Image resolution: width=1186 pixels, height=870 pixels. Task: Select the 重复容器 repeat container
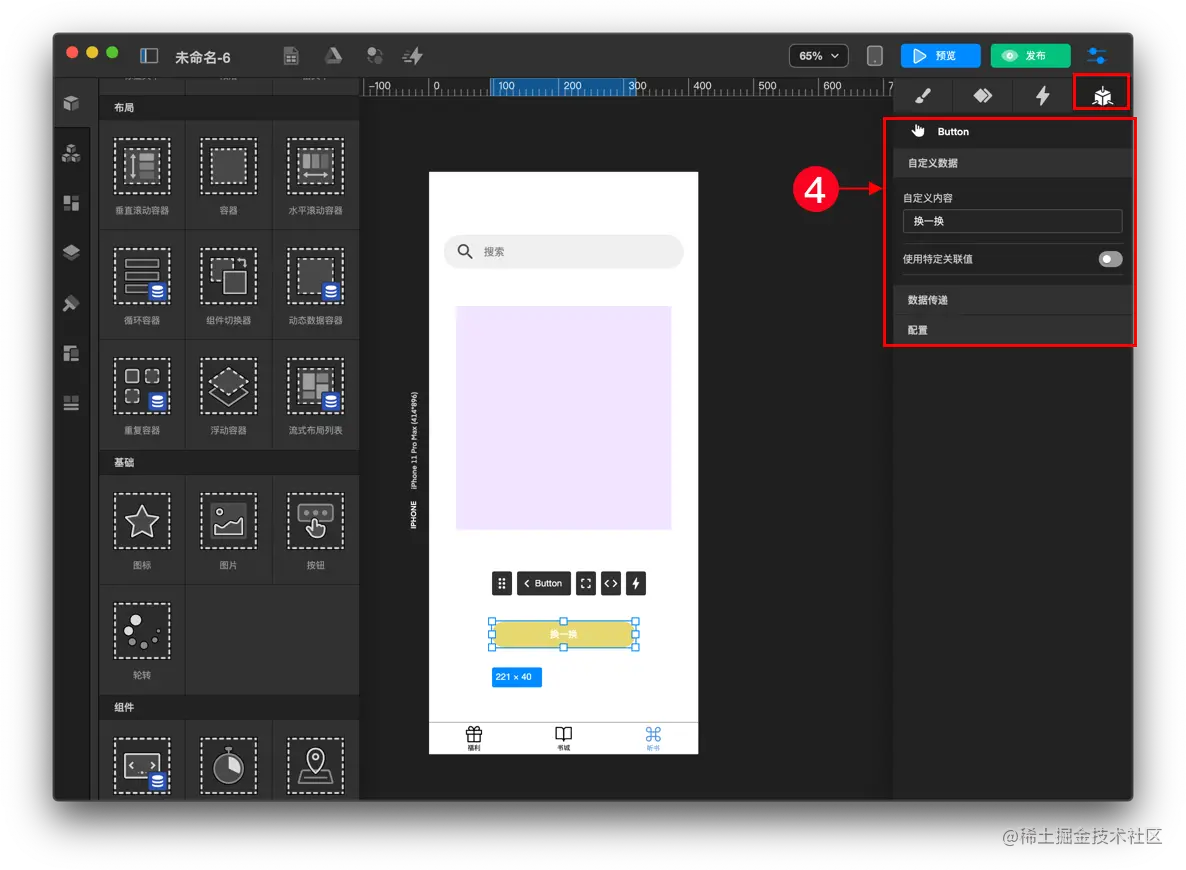coord(141,394)
